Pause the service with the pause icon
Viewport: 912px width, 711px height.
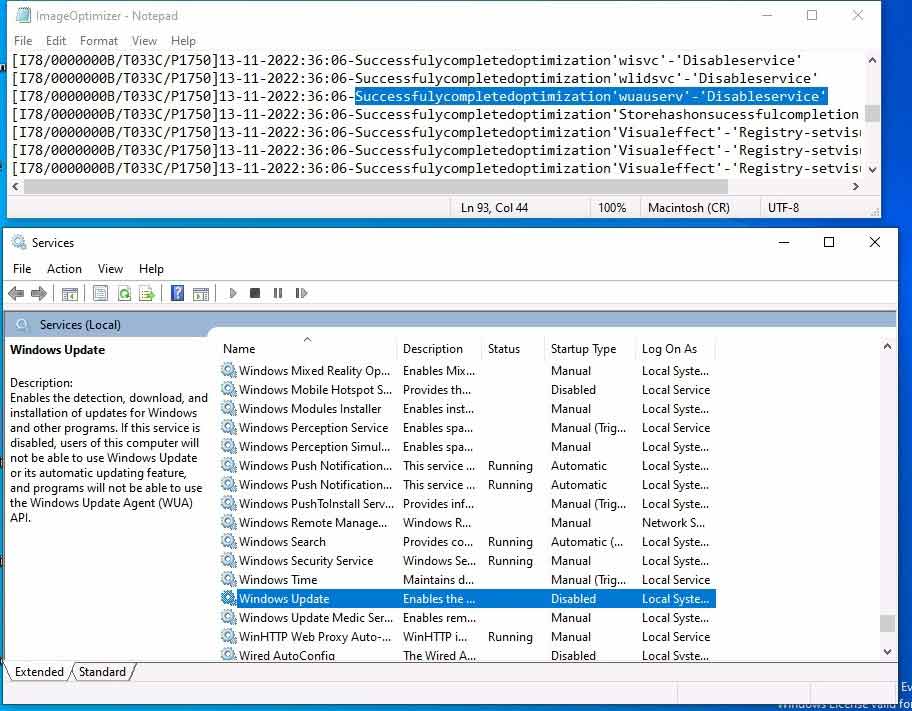[x=278, y=293]
